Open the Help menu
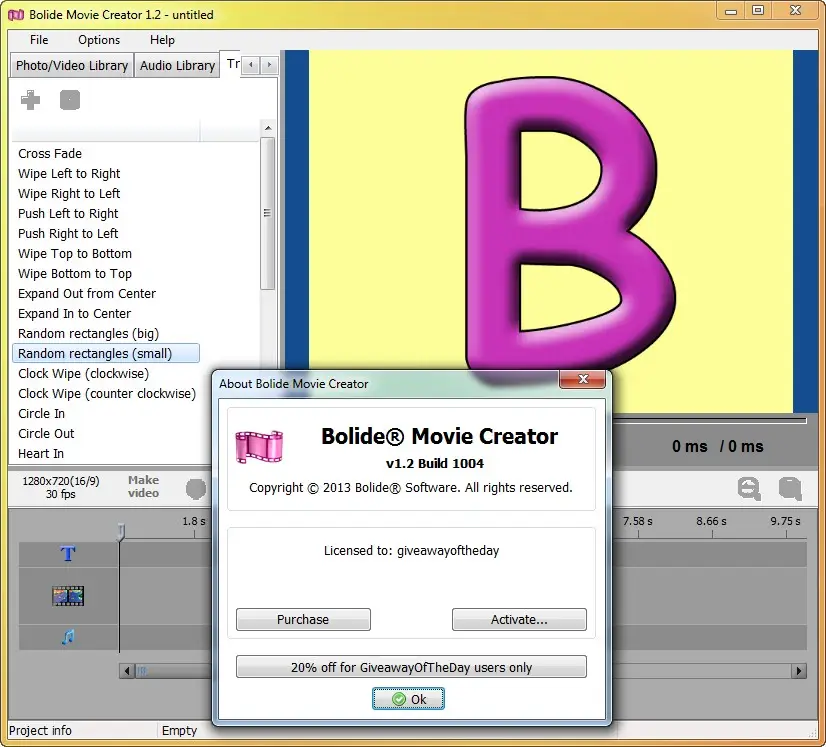This screenshot has width=826, height=747. 162,40
